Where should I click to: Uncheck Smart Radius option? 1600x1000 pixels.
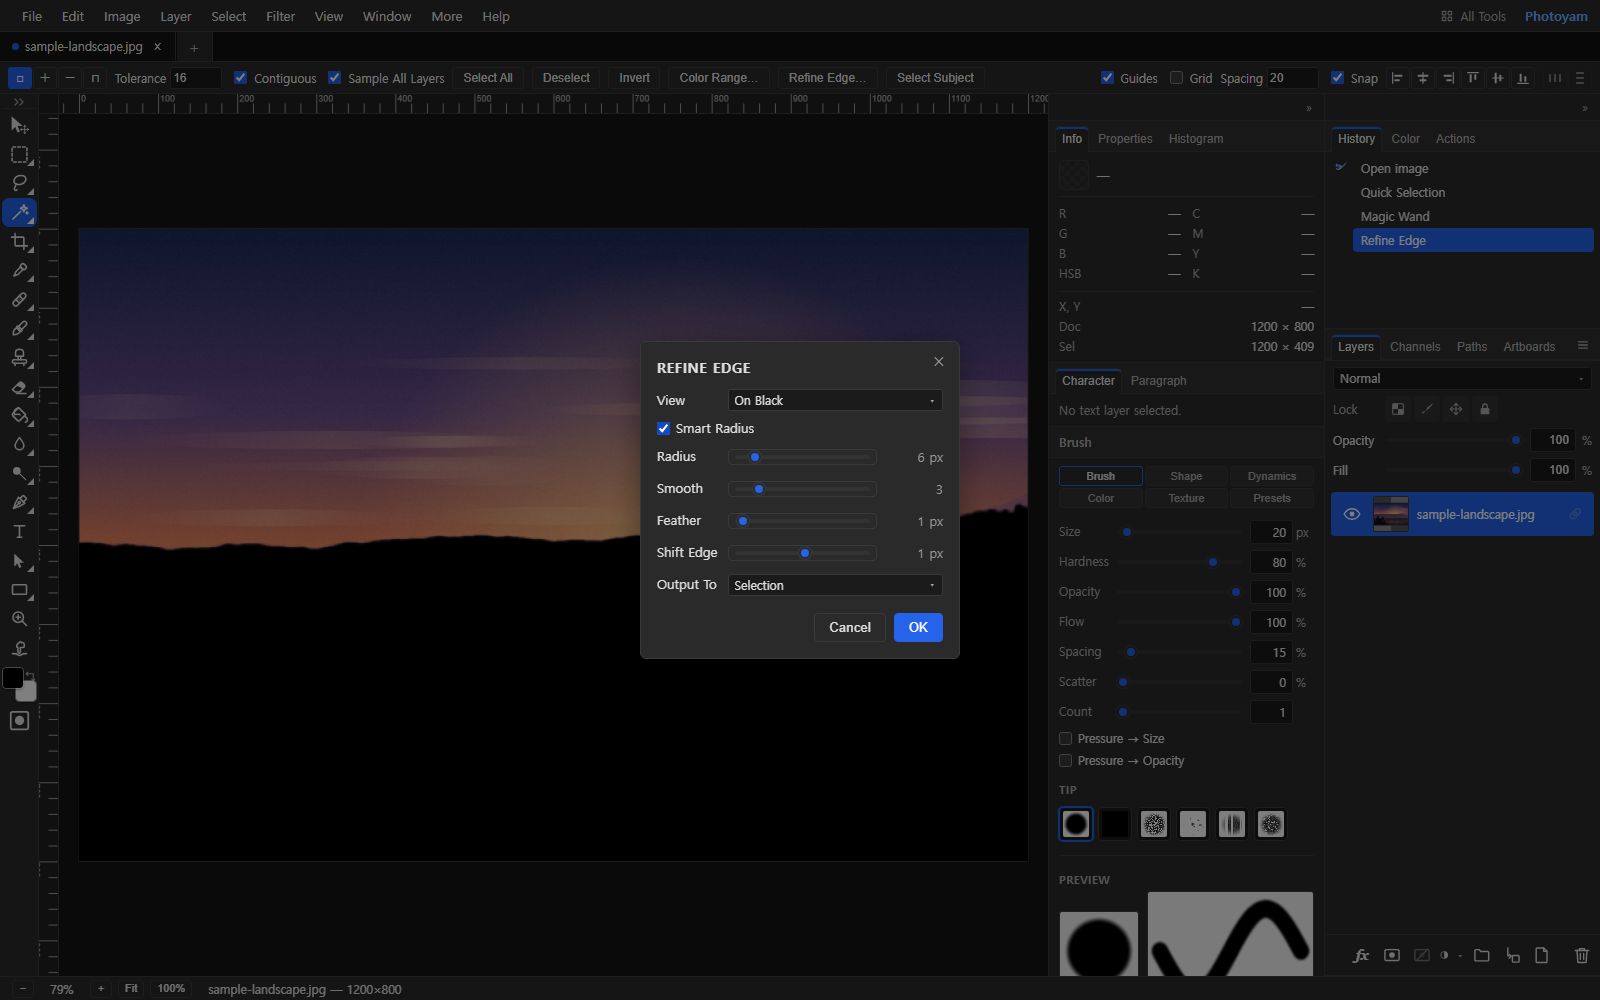click(x=663, y=428)
